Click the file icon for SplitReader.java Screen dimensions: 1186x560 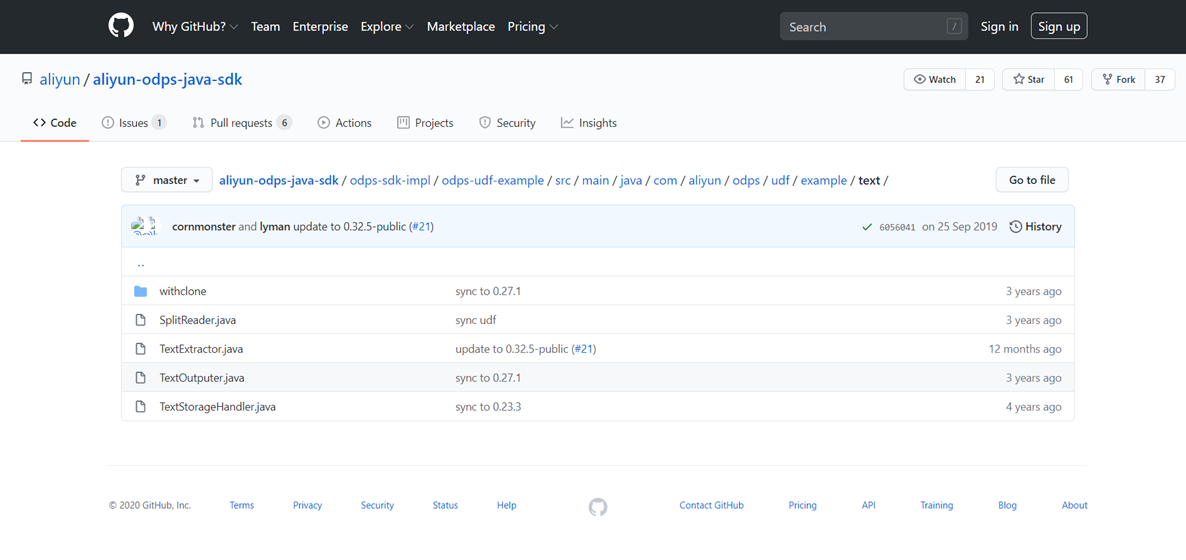tap(140, 320)
